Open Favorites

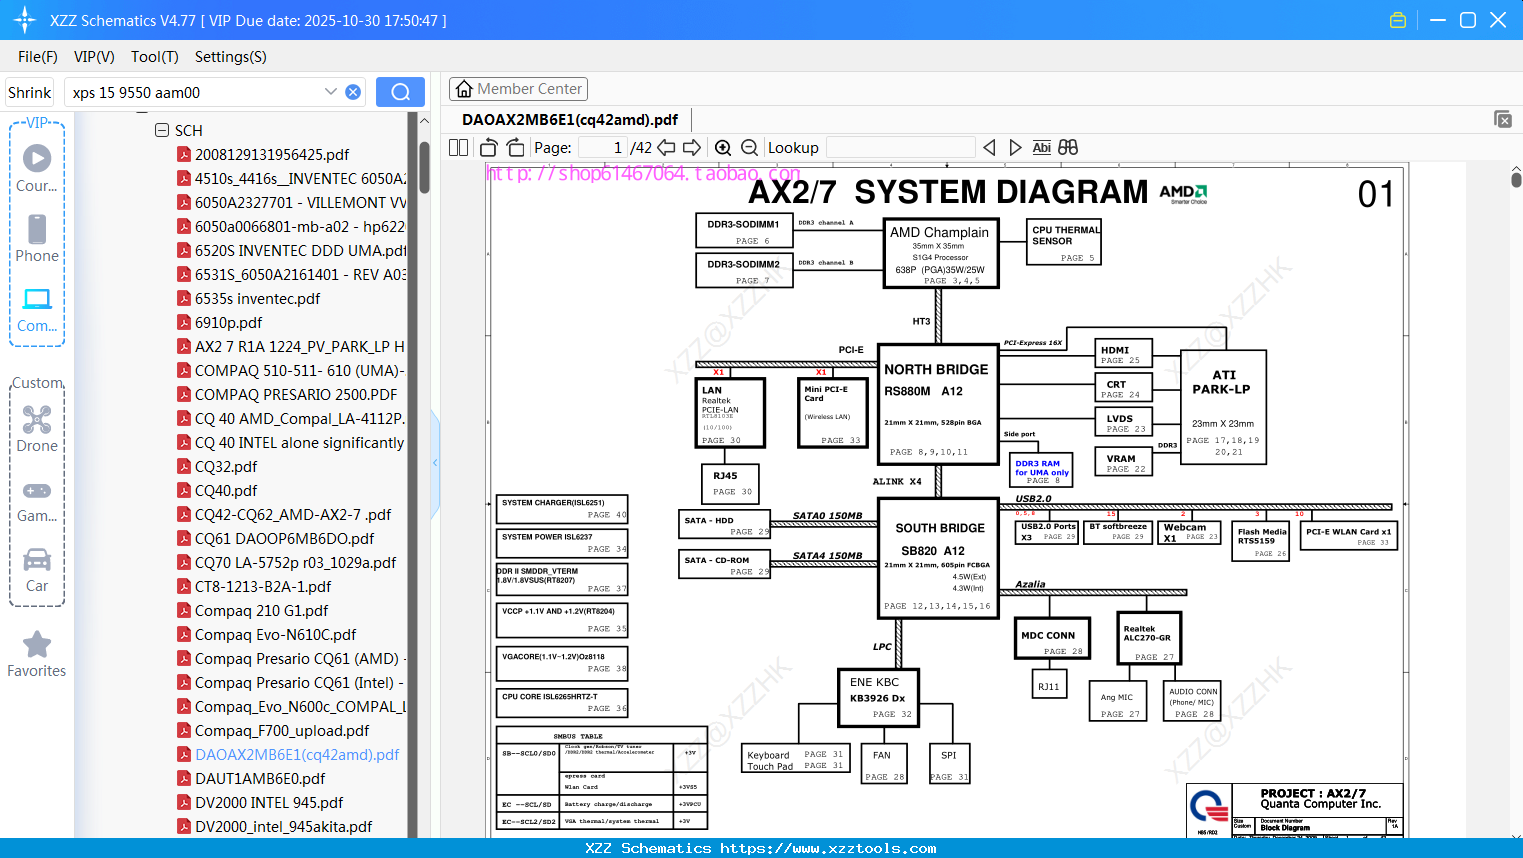(x=37, y=654)
